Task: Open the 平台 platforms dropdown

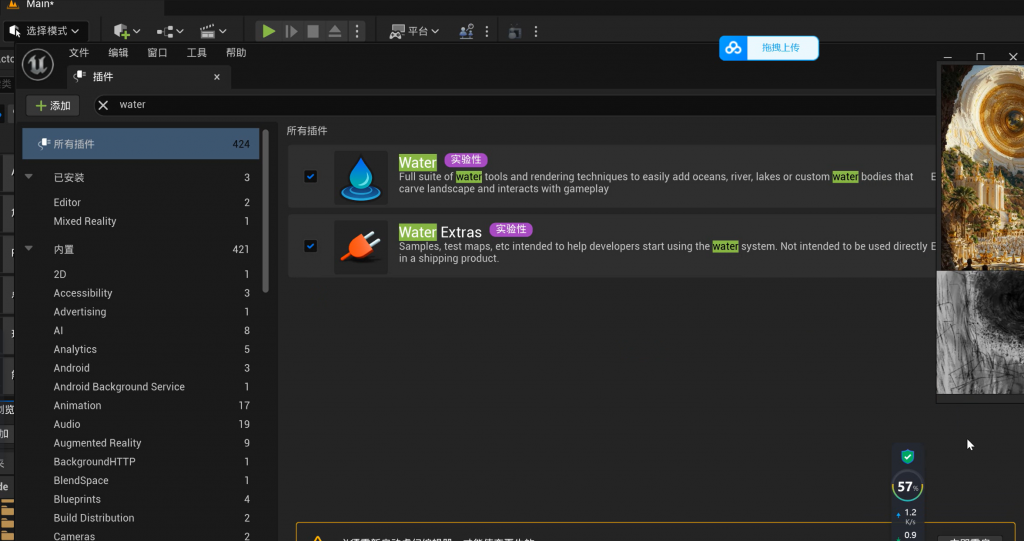Action: tap(414, 31)
